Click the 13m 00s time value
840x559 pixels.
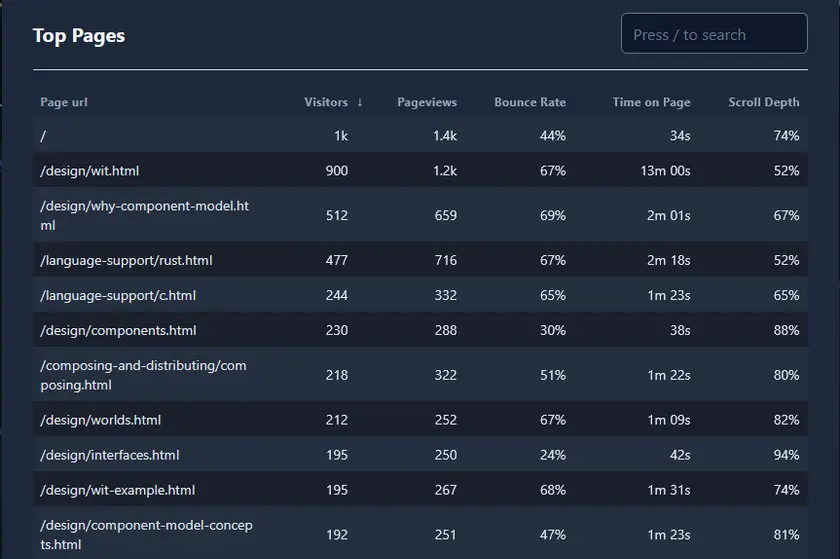pos(665,171)
